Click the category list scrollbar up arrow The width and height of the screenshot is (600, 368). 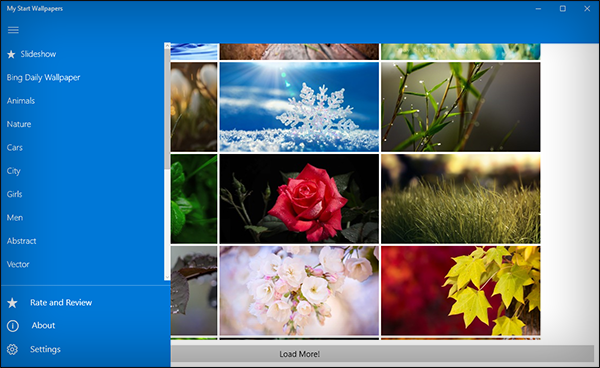[x=167, y=46]
